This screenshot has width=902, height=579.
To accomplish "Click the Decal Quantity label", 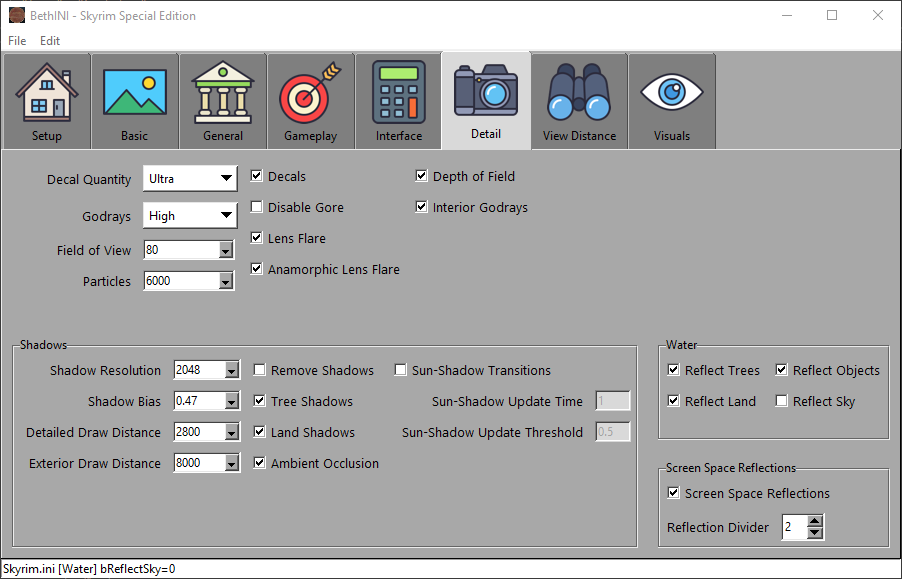I will tap(89, 179).
